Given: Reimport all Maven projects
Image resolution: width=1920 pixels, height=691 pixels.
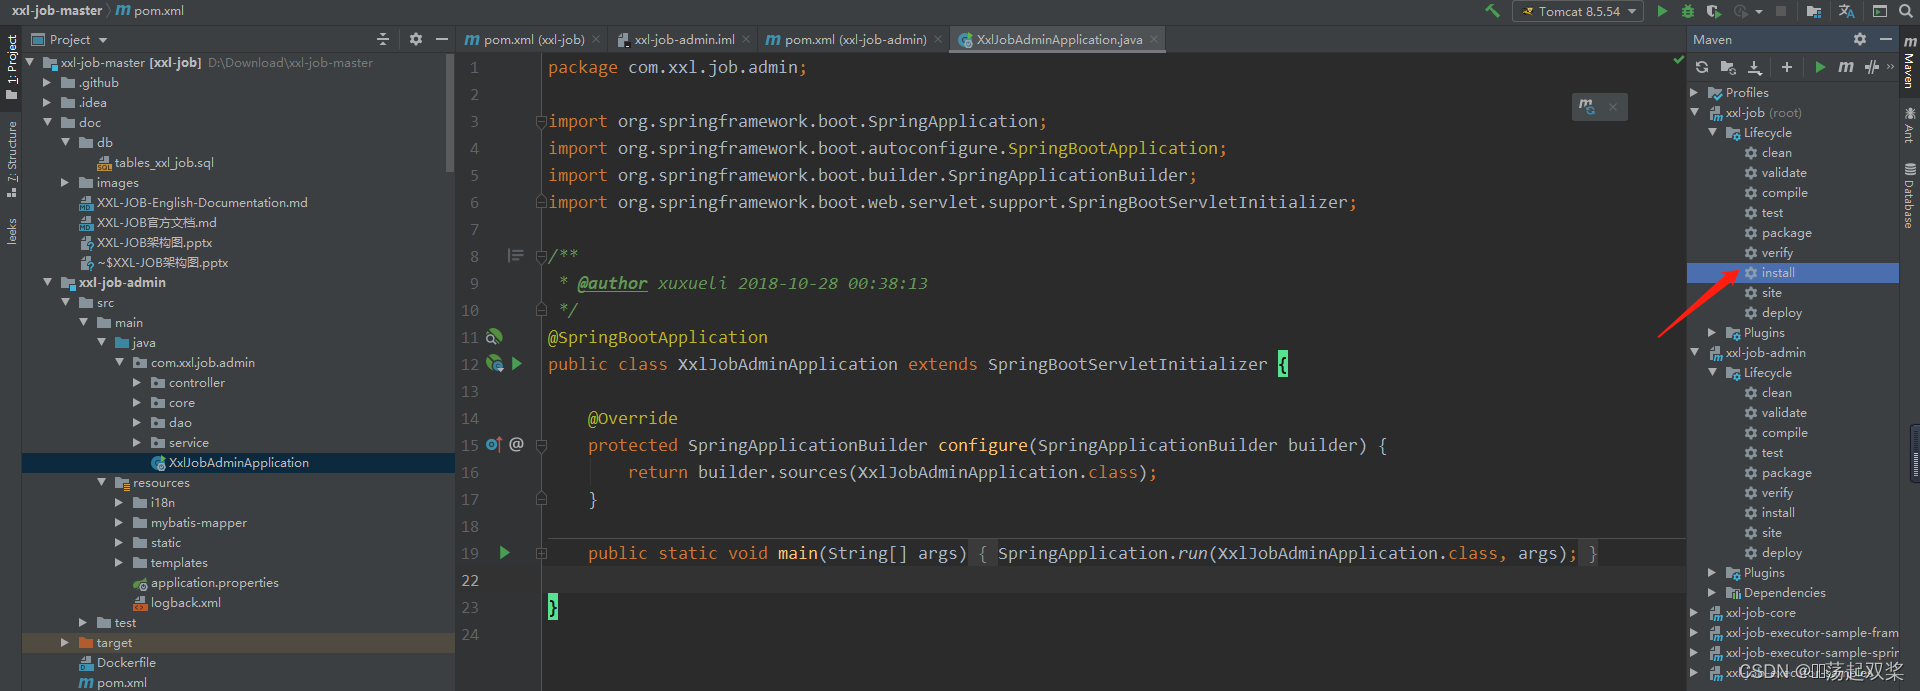Looking at the screenshot, I should [x=1702, y=67].
